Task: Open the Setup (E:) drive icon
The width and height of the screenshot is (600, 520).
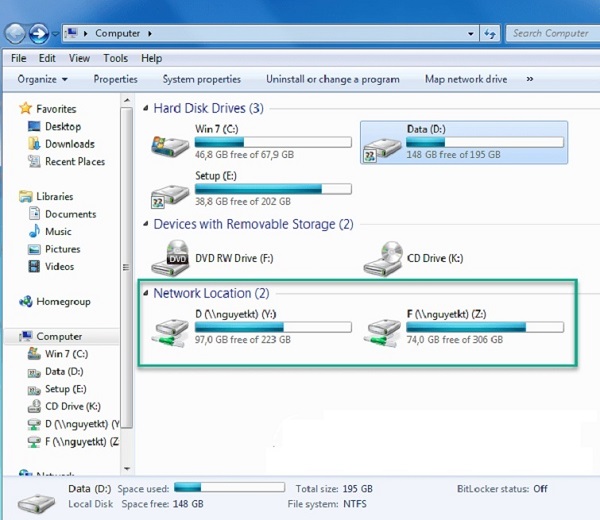Action: [x=168, y=189]
